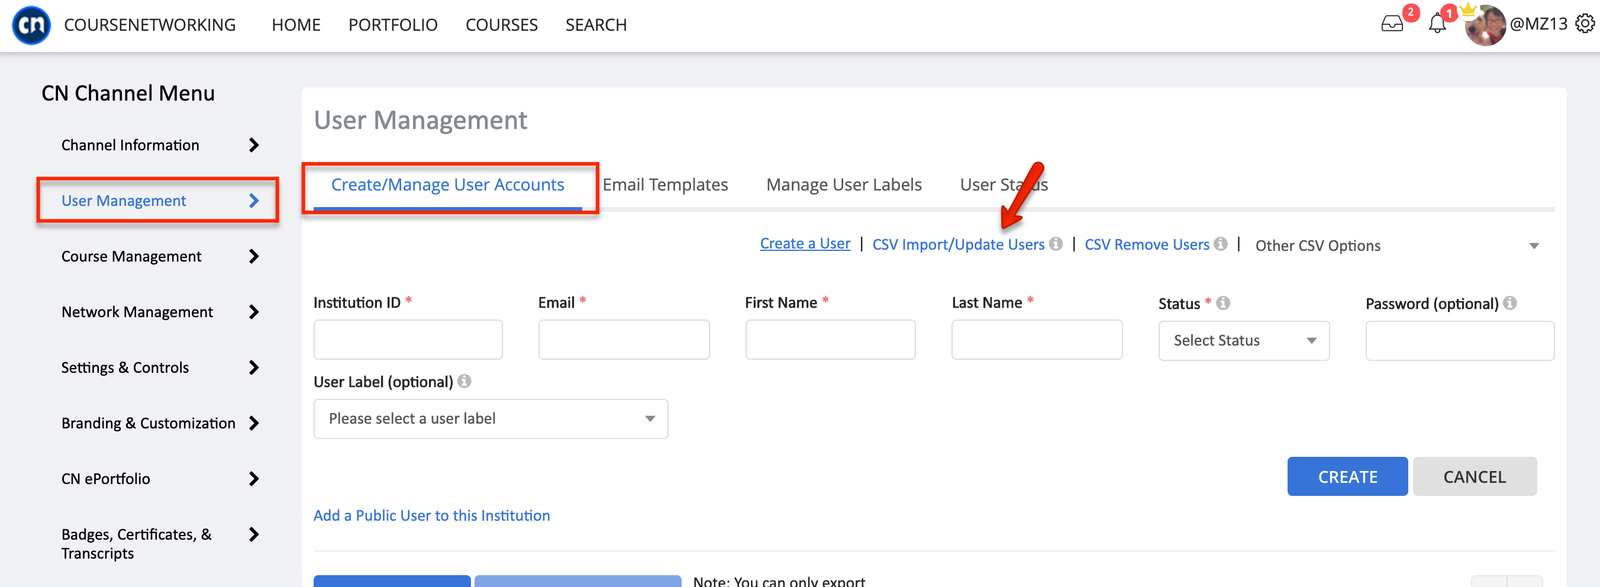Image resolution: width=1600 pixels, height=587 pixels.
Task: Focus the Institution ID field
Action: (x=408, y=340)
